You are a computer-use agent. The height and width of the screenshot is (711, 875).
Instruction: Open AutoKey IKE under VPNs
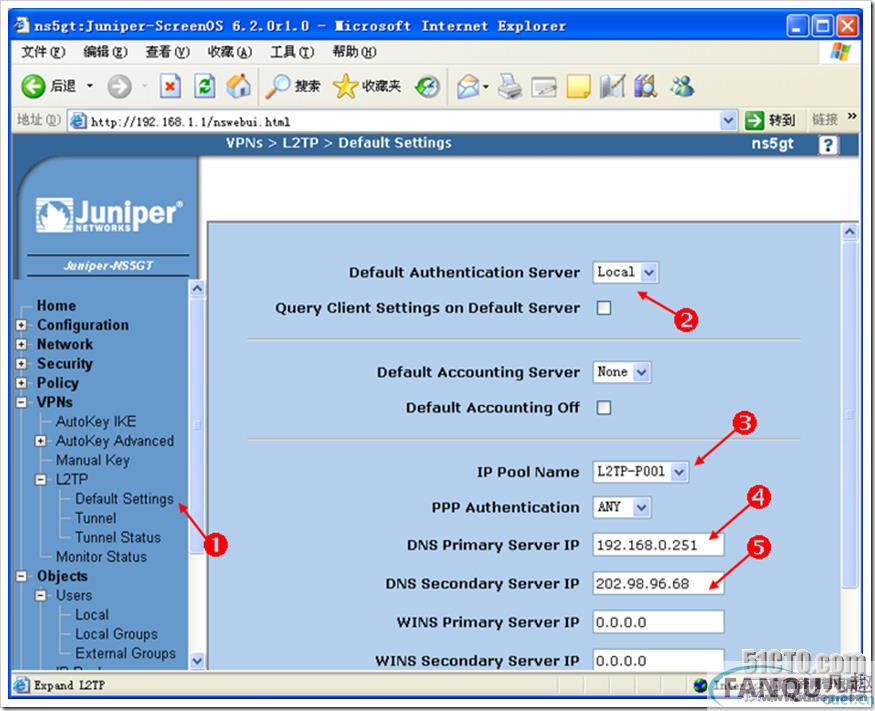coord(96,421)
